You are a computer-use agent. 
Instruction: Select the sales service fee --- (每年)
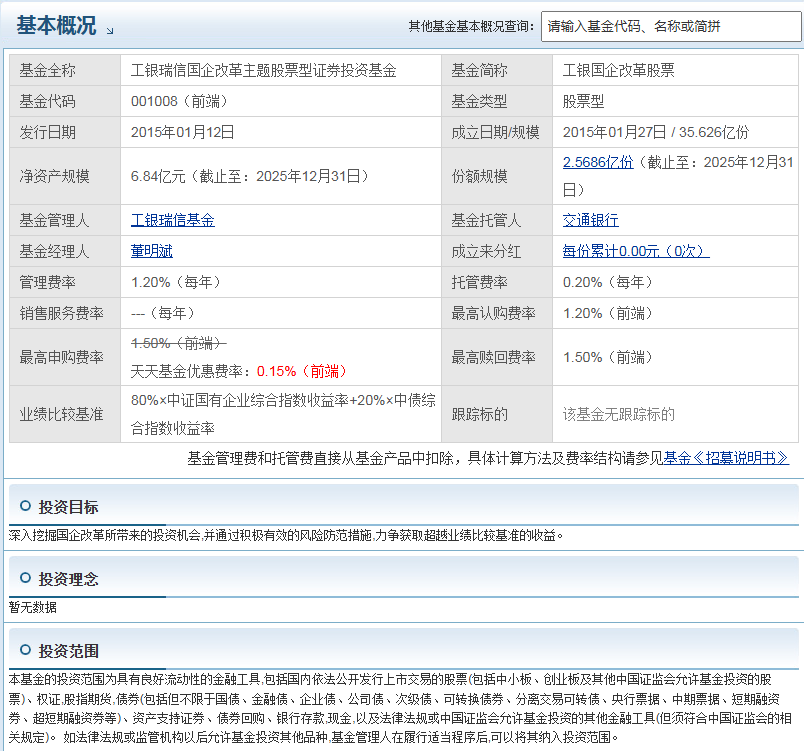pos(163,313)
